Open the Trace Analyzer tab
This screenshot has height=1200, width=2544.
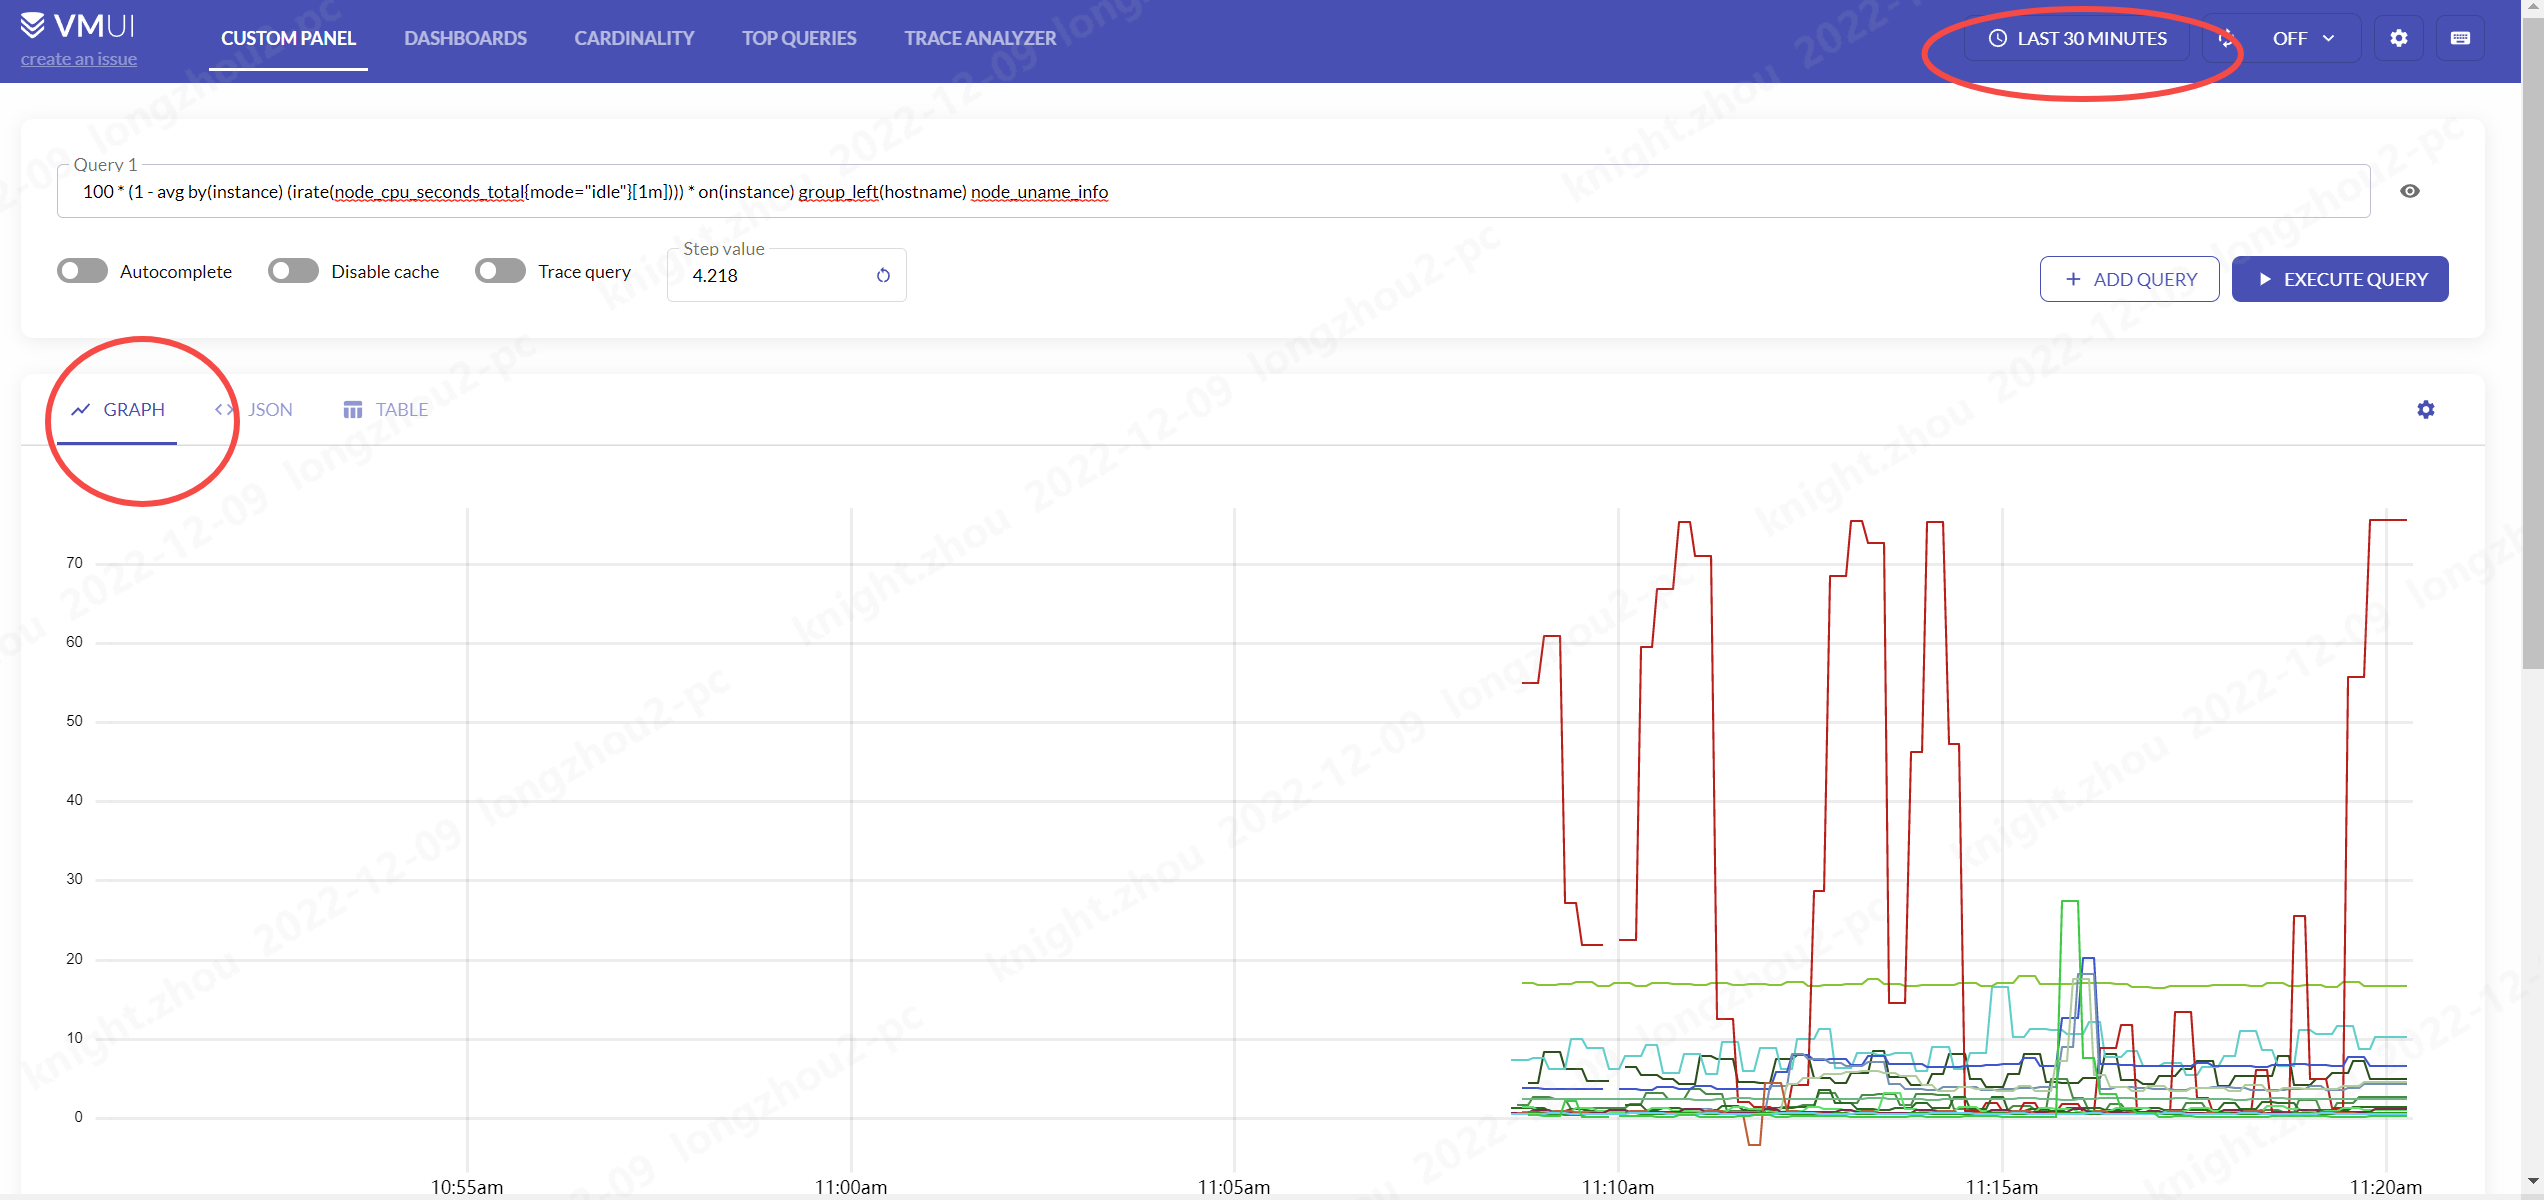980,38
